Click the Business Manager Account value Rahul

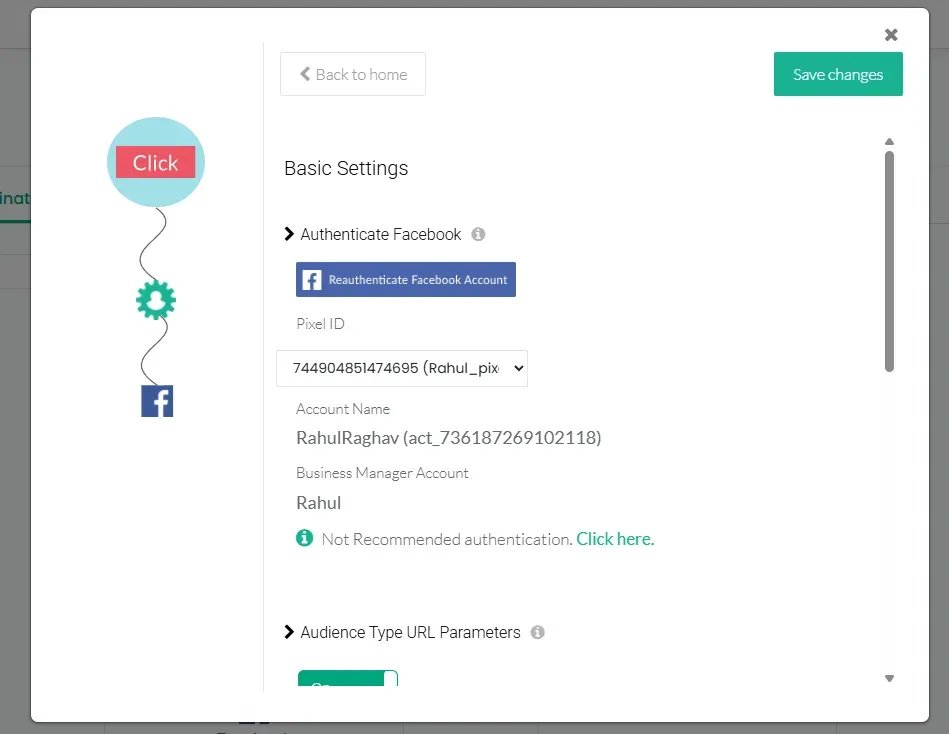(318, 503)
